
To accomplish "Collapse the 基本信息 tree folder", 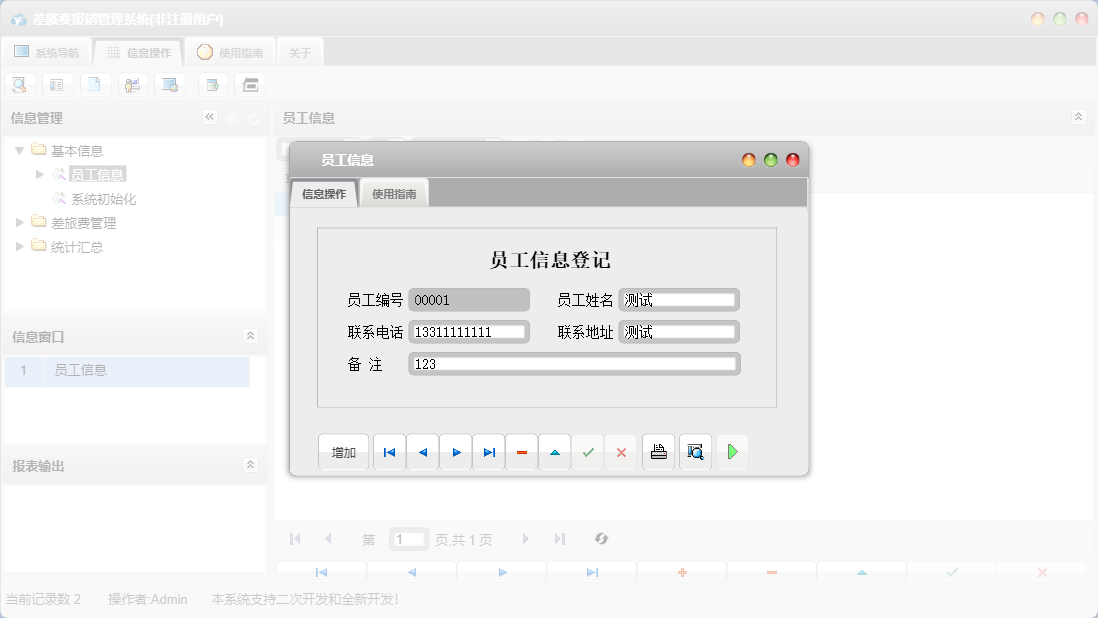I will pyautogui.click(x=19, y=149).
